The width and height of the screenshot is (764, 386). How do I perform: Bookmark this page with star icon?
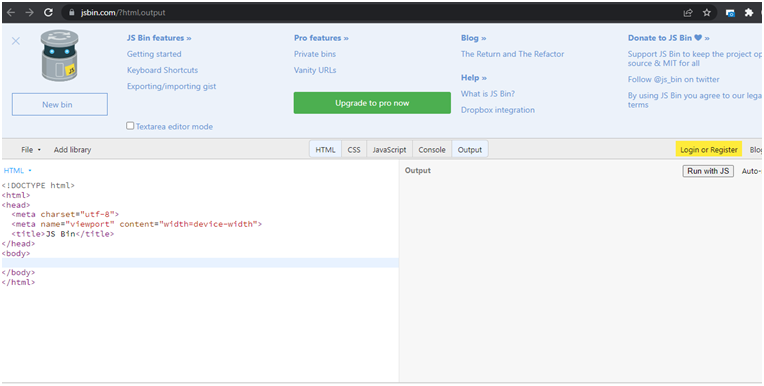click(707, 13)
